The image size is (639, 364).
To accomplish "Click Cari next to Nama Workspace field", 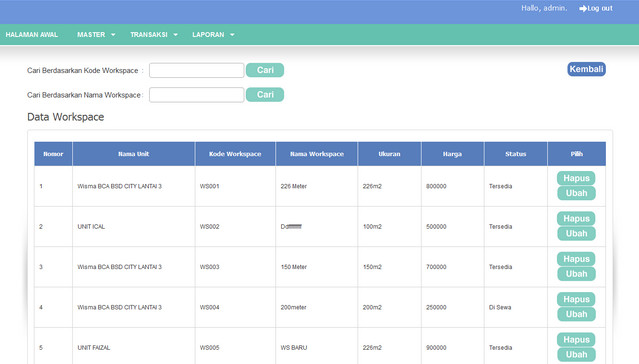I will tap(265, 95).
